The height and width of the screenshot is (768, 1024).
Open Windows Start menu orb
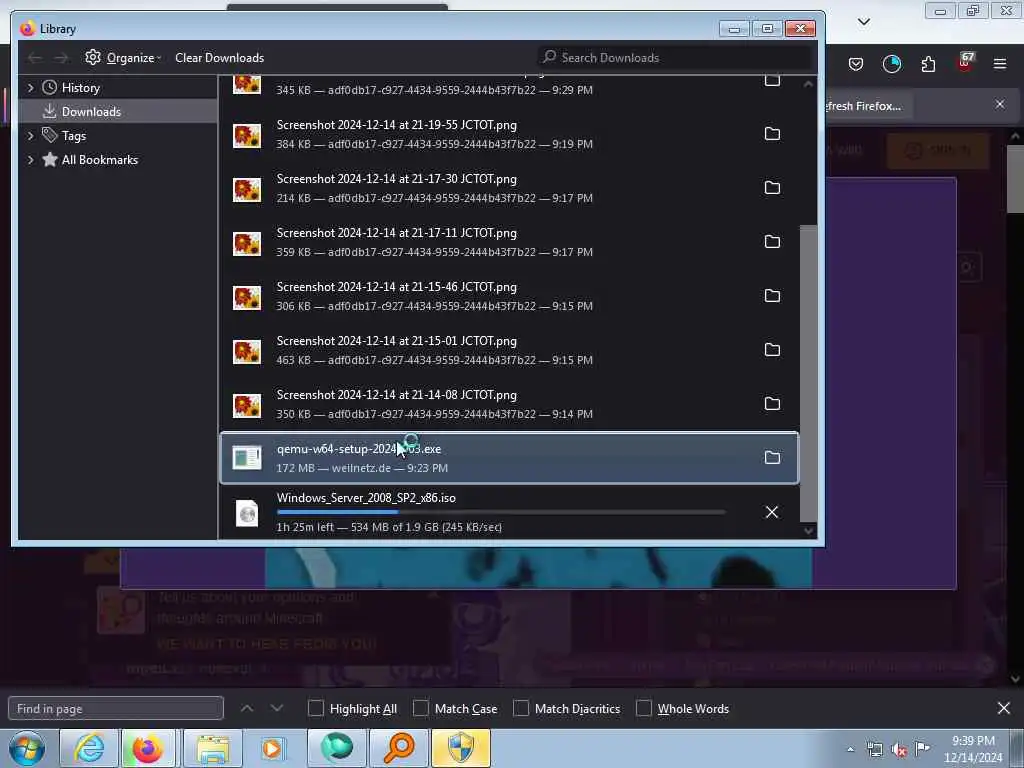27,748
